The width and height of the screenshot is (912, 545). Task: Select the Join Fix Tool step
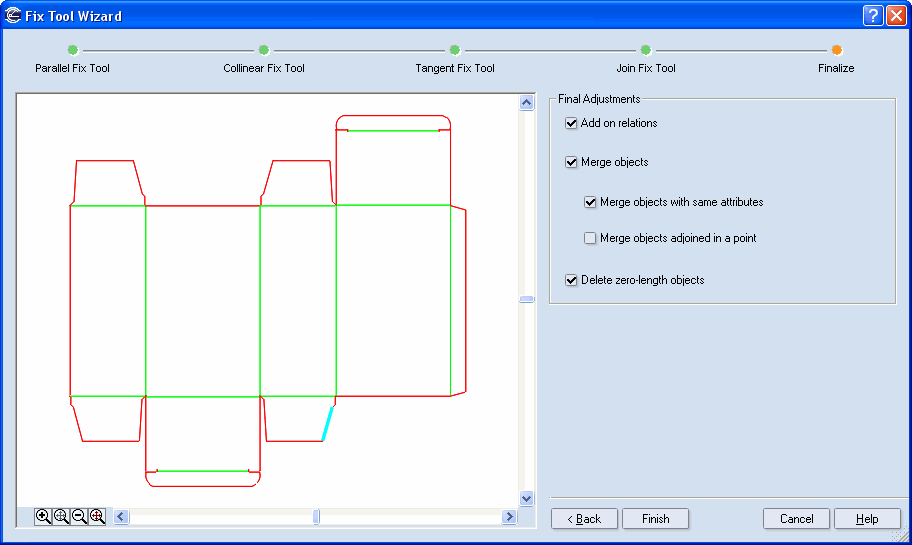pyautogui.click(x=646, y=50)
